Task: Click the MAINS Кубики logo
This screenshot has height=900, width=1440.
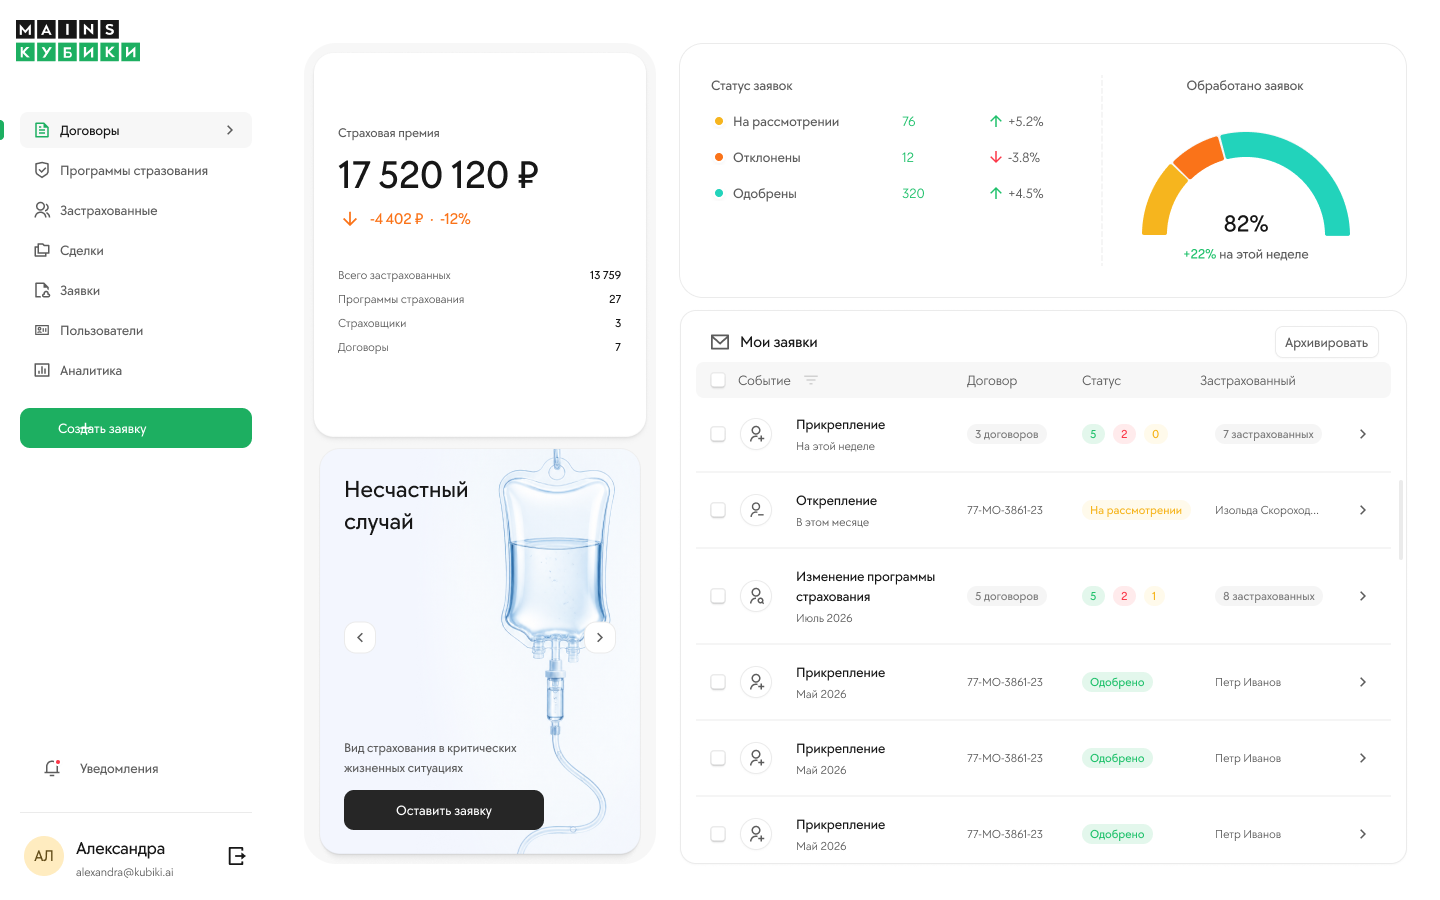Action: tap(78, 41)
